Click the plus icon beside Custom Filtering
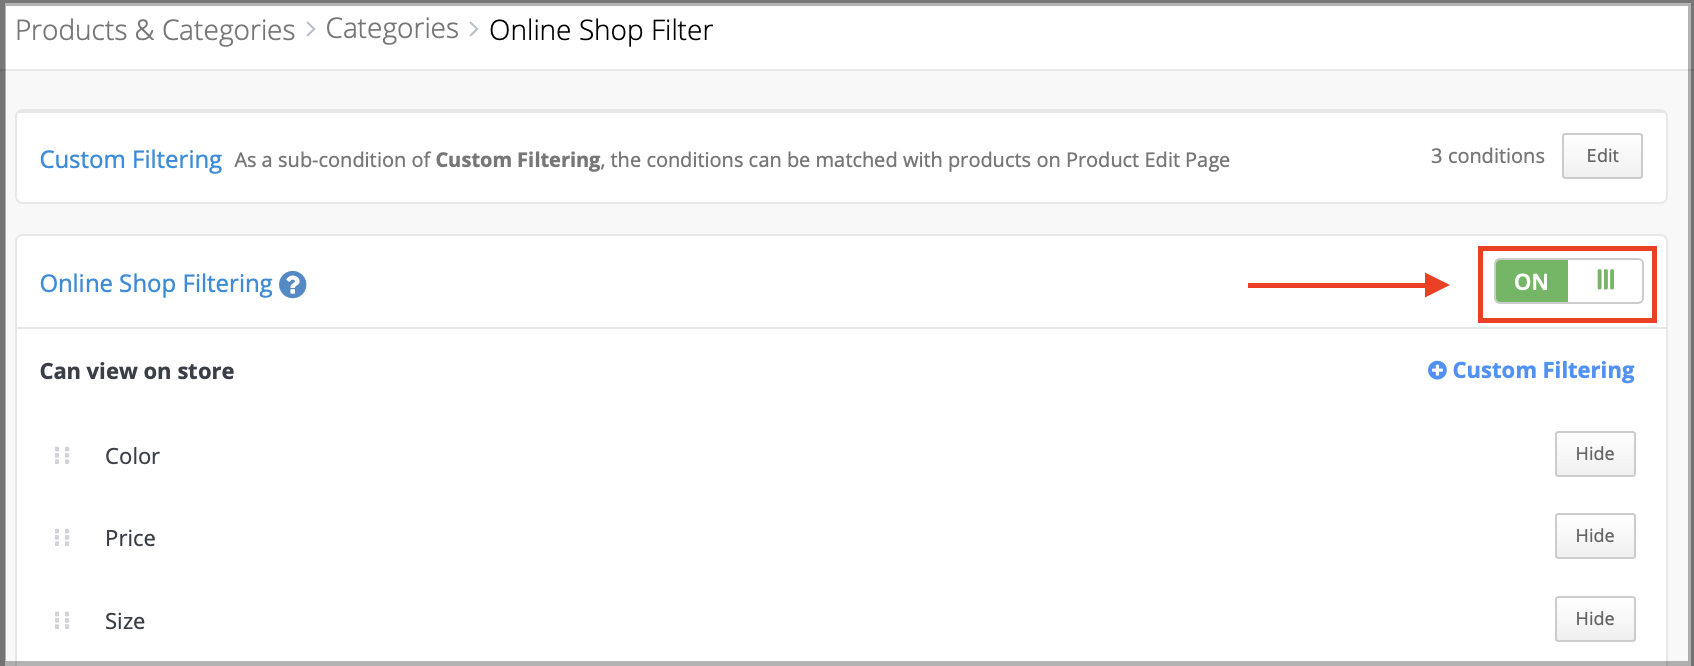 coord(1437,370)
